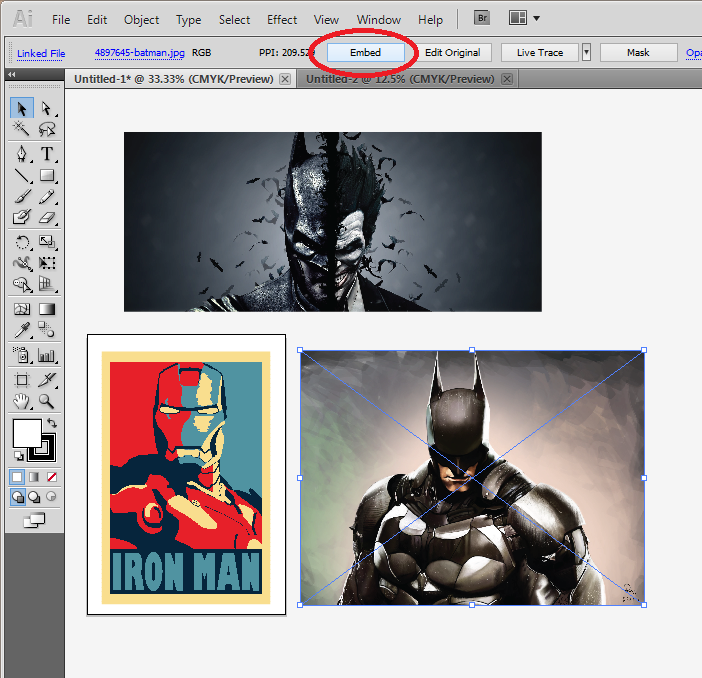The image size is (702, 678).
Task: Open the View menu
Action: [326, 20]
